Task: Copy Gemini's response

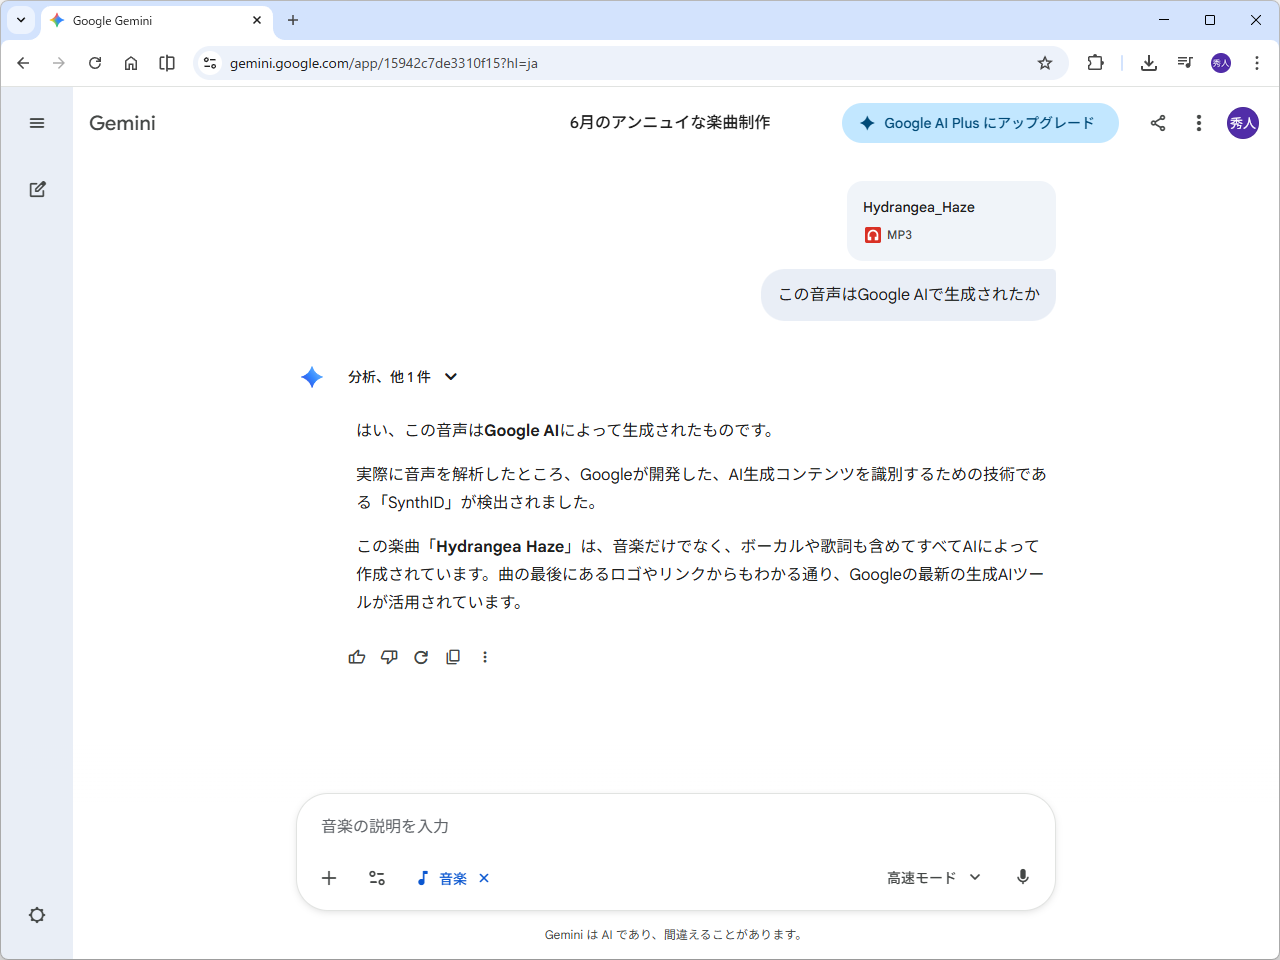Action: (453, 657)
